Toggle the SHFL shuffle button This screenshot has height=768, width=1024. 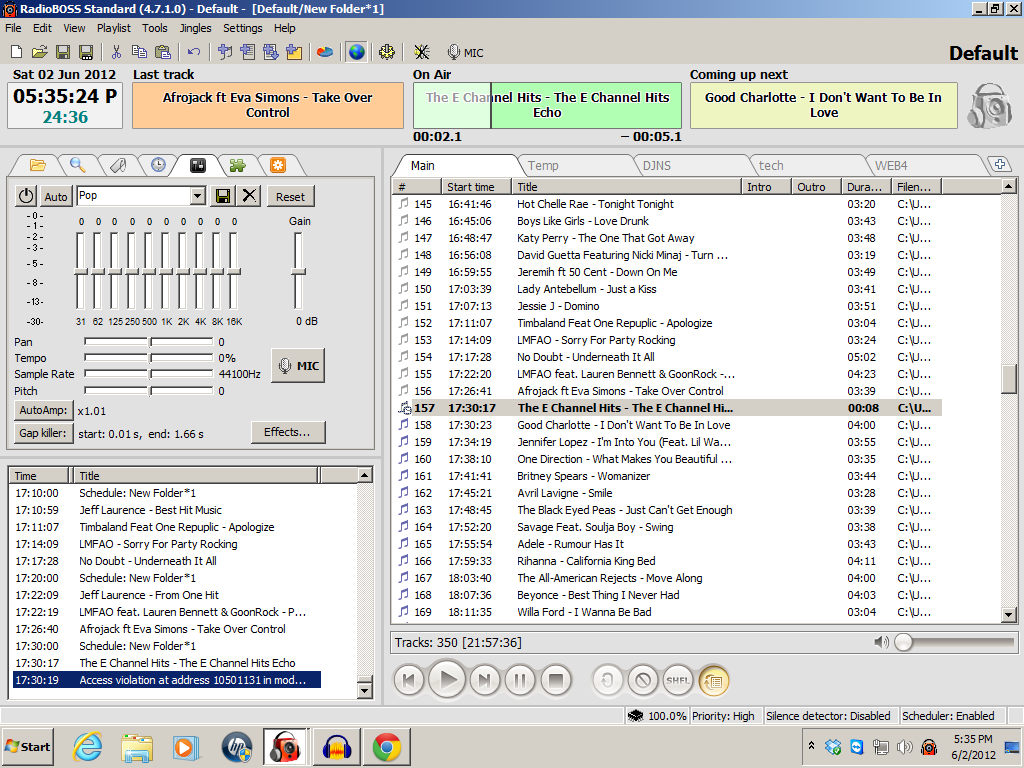(678, 680)
